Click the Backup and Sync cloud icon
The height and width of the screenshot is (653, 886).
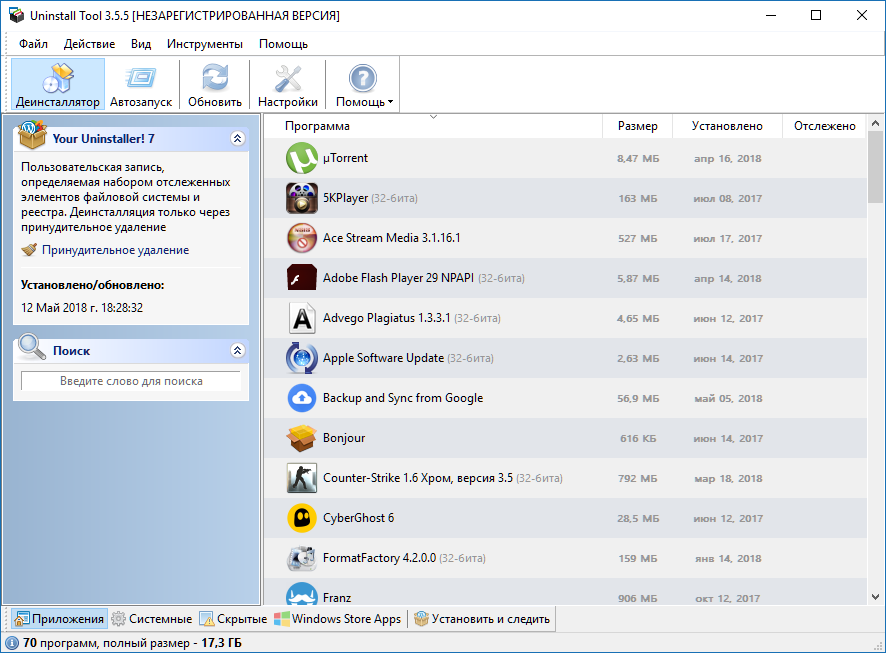click(302, 398)
